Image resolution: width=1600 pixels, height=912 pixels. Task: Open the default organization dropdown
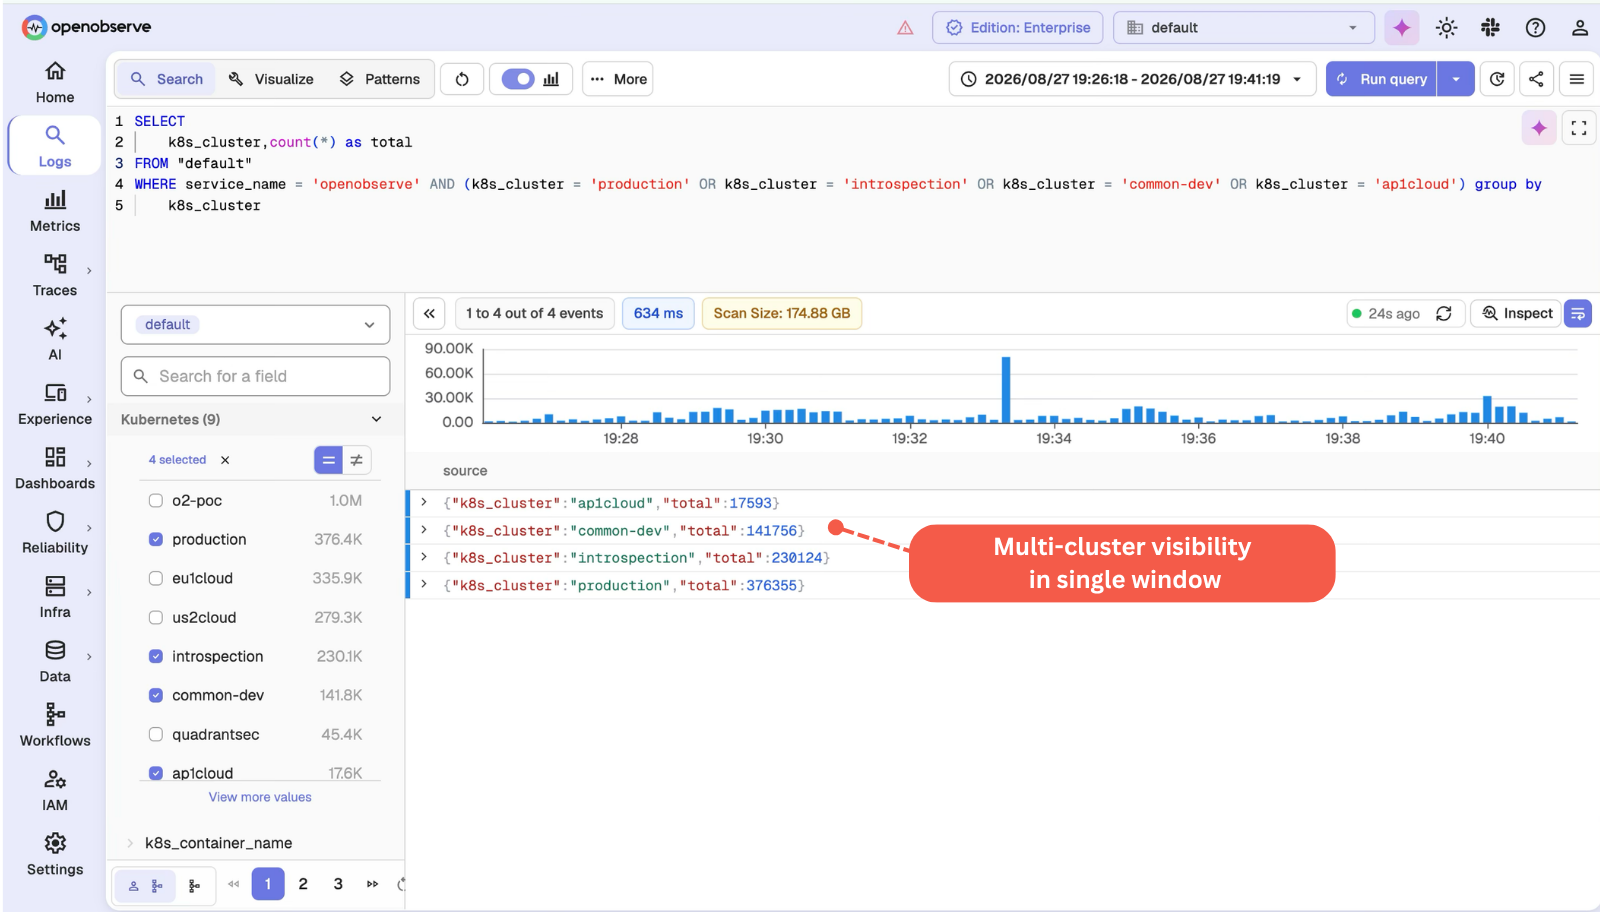(1244, 28)
